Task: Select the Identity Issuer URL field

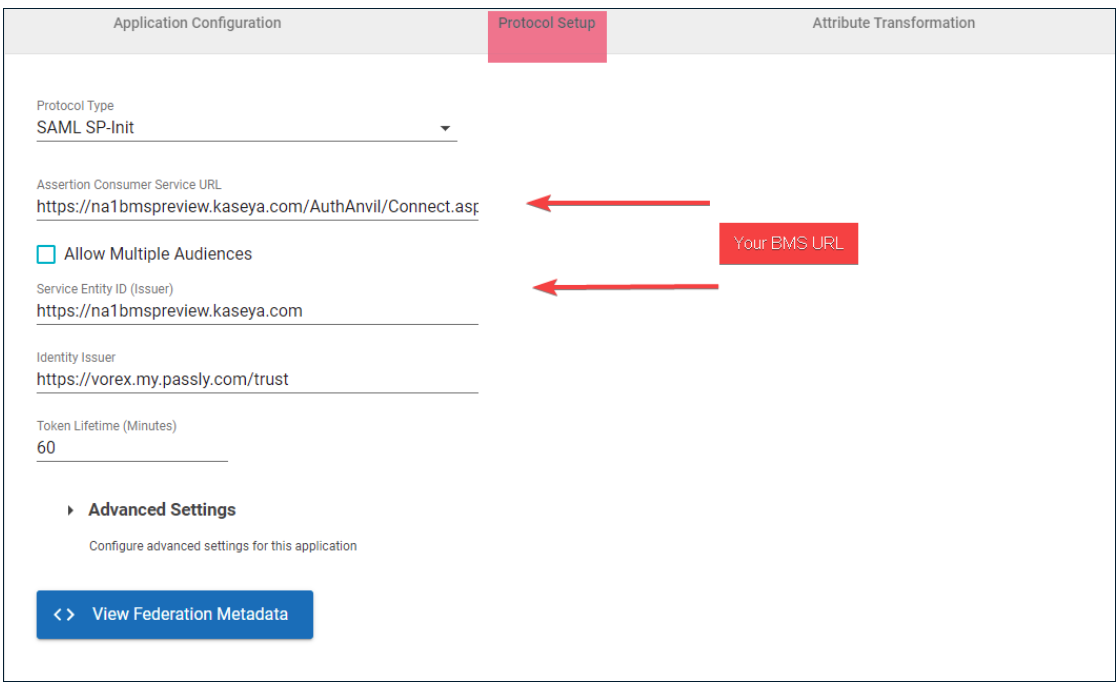Action: coord(257,380)
